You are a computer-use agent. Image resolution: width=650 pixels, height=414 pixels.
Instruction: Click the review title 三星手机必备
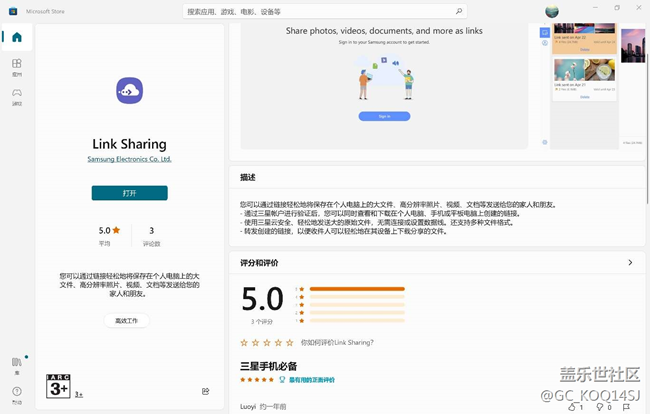[269, 366]
